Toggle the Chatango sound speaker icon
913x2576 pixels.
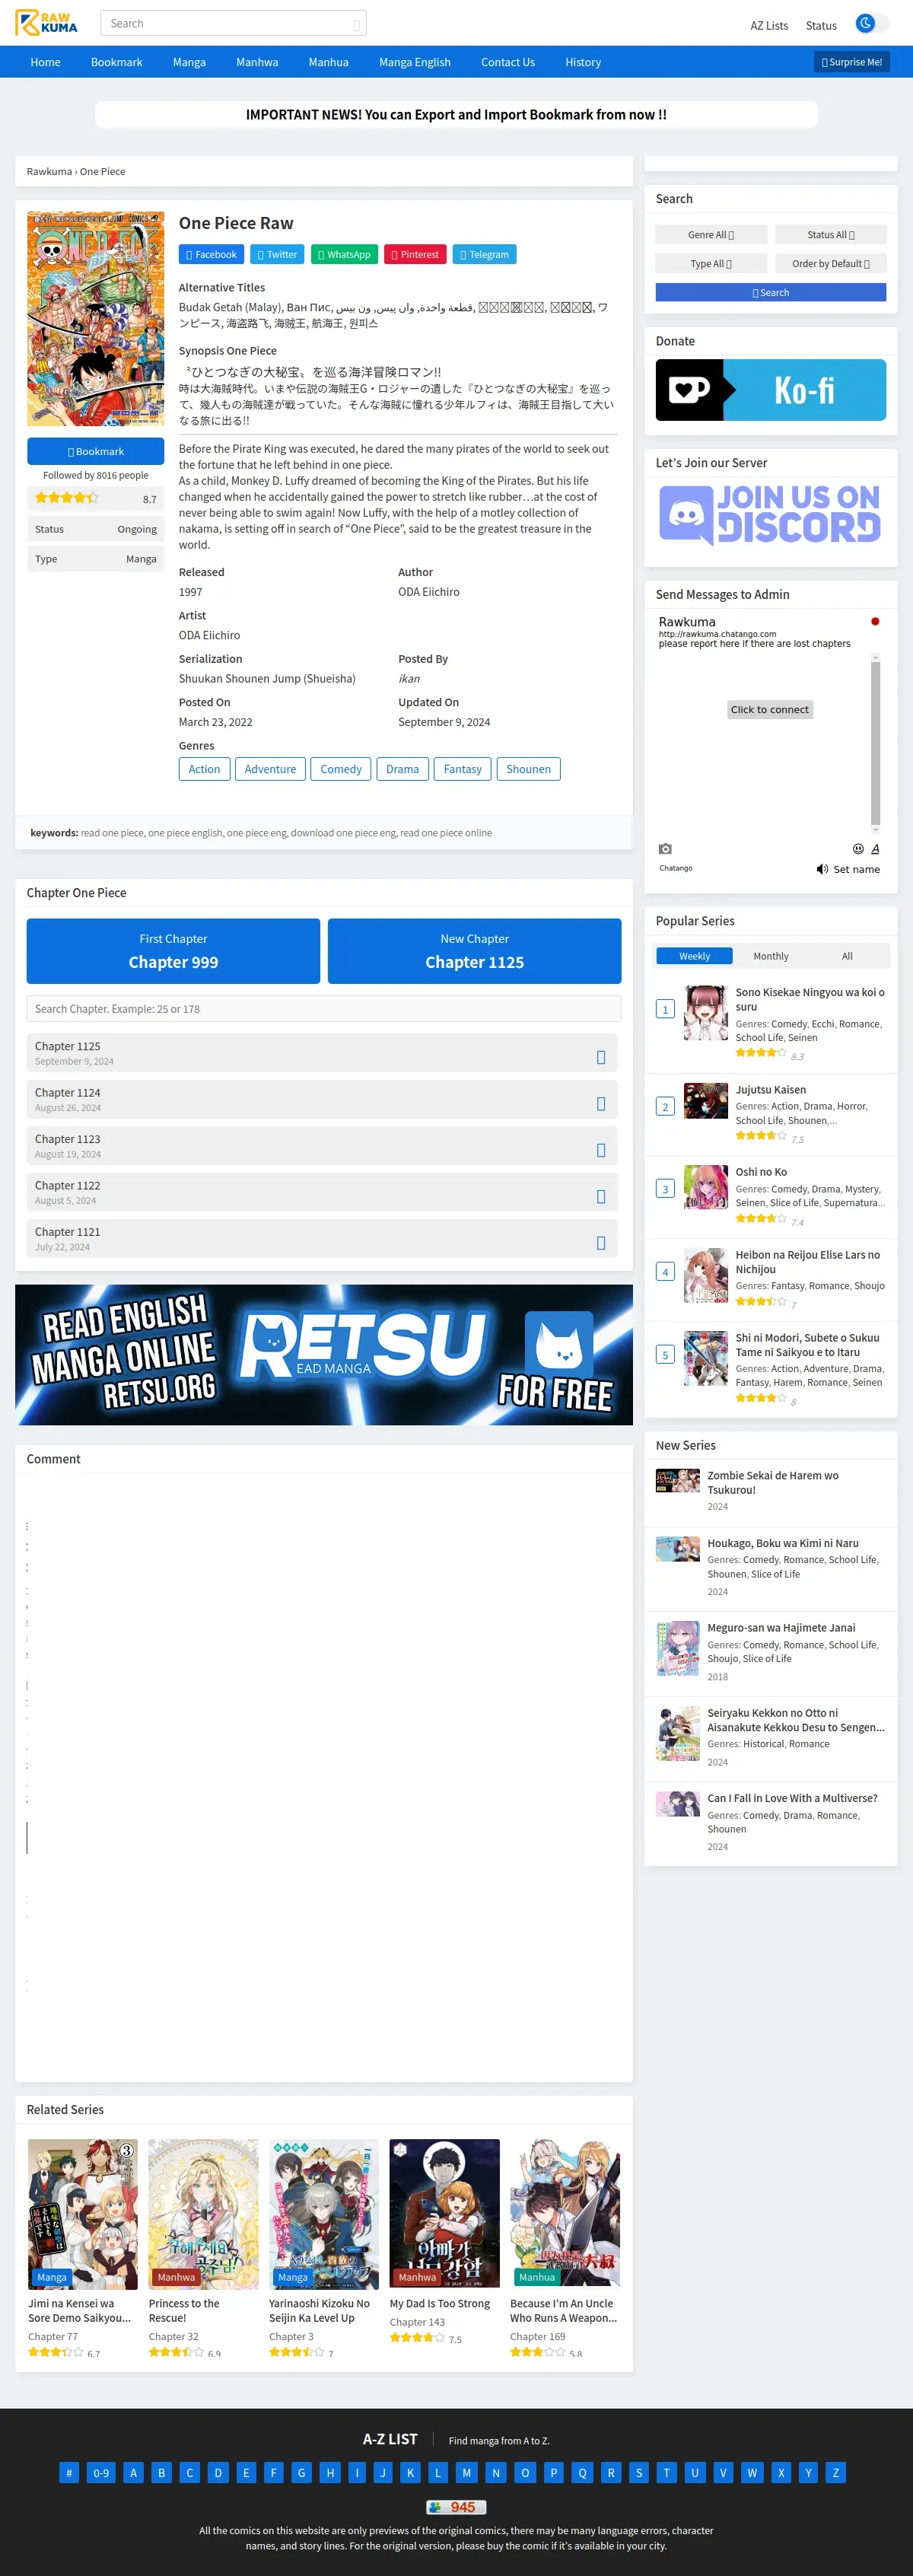pos(822,869)
